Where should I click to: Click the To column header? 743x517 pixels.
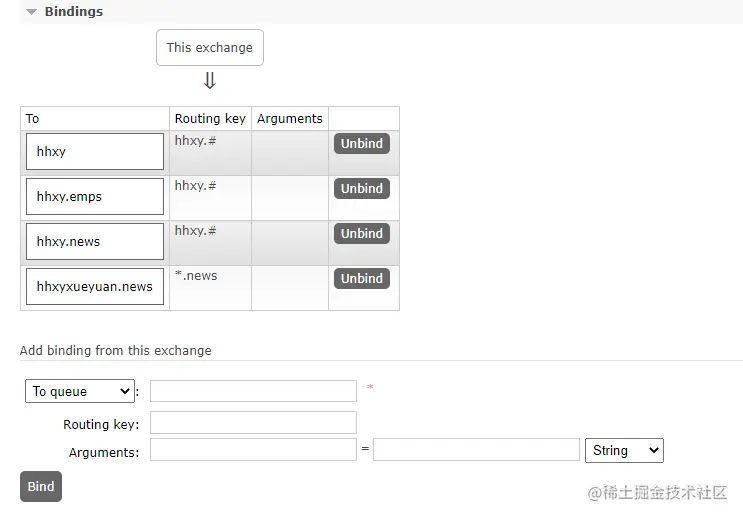(32, 118)
